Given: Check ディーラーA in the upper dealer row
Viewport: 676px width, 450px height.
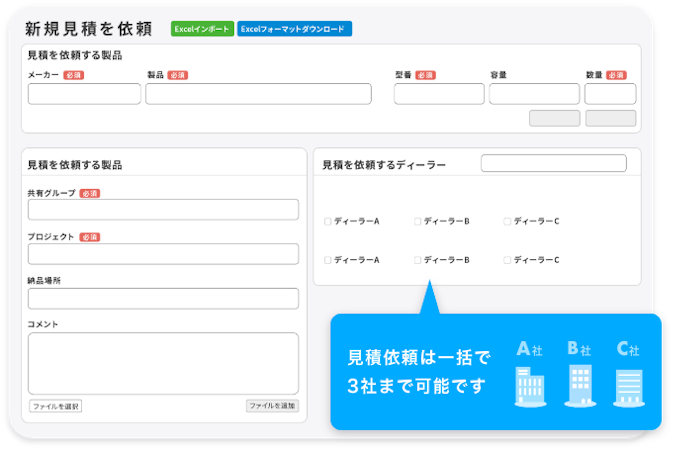Looking at the screenshot, I should point(328,222).
